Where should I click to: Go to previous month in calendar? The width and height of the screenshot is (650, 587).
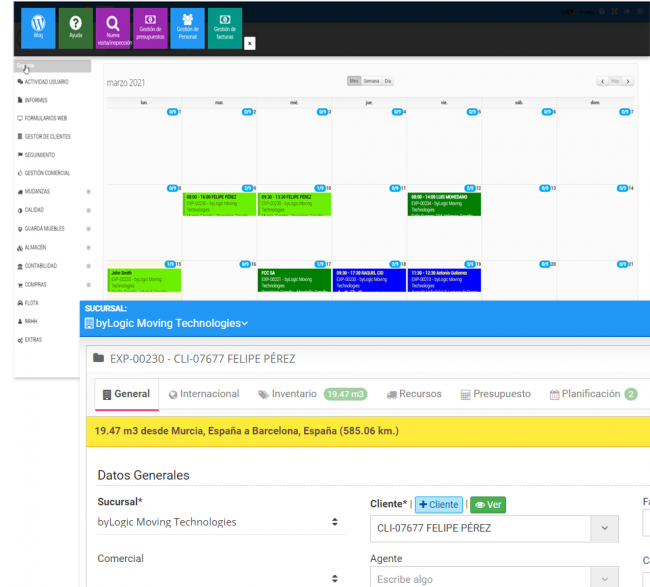coord(602,81)
